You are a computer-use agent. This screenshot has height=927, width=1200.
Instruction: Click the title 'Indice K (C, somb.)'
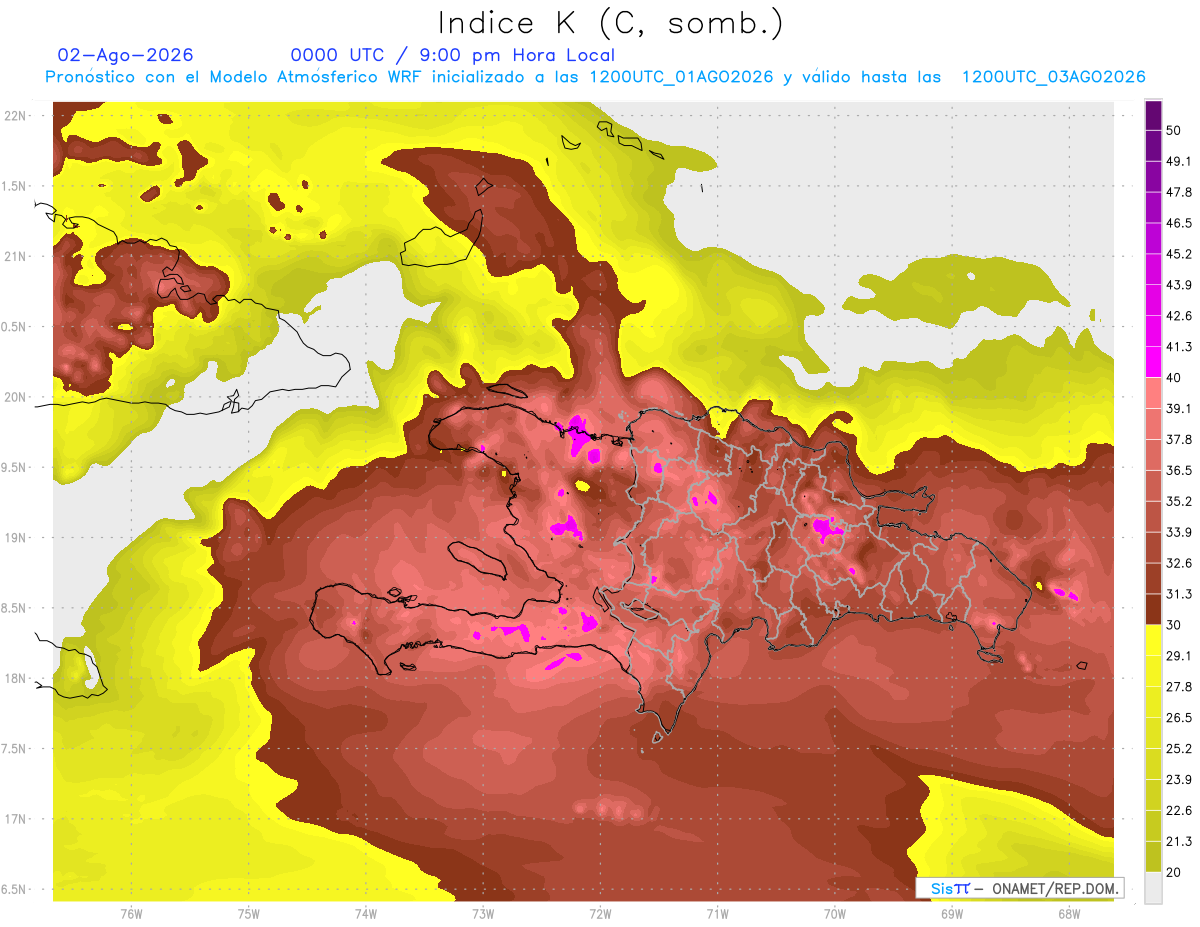610,23
